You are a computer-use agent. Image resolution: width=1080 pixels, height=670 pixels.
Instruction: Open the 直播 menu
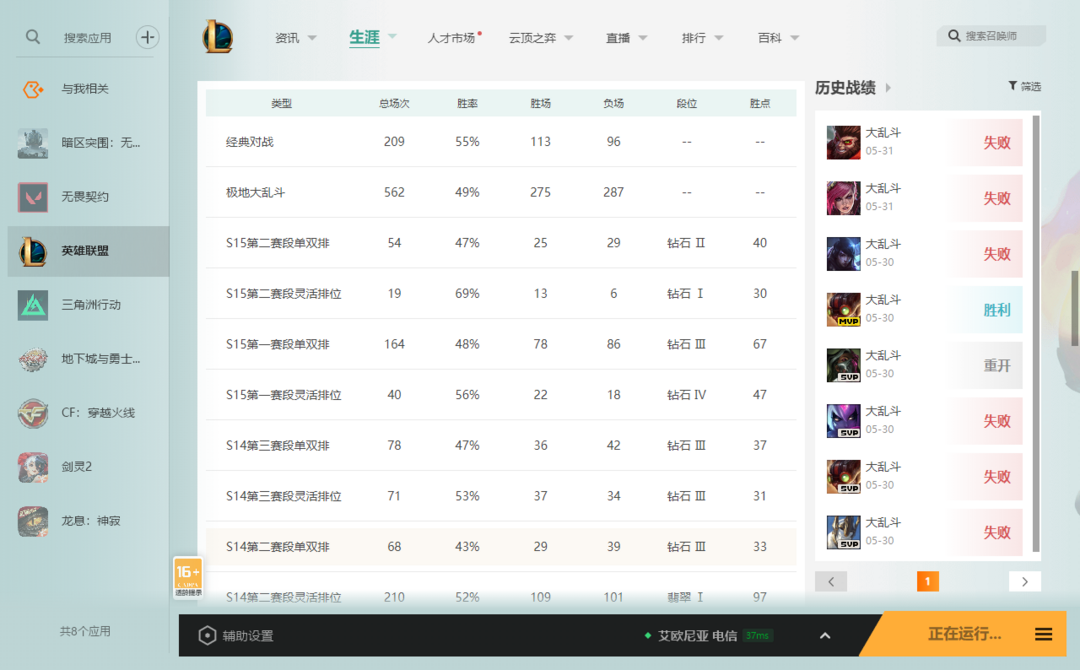[618, 38]
